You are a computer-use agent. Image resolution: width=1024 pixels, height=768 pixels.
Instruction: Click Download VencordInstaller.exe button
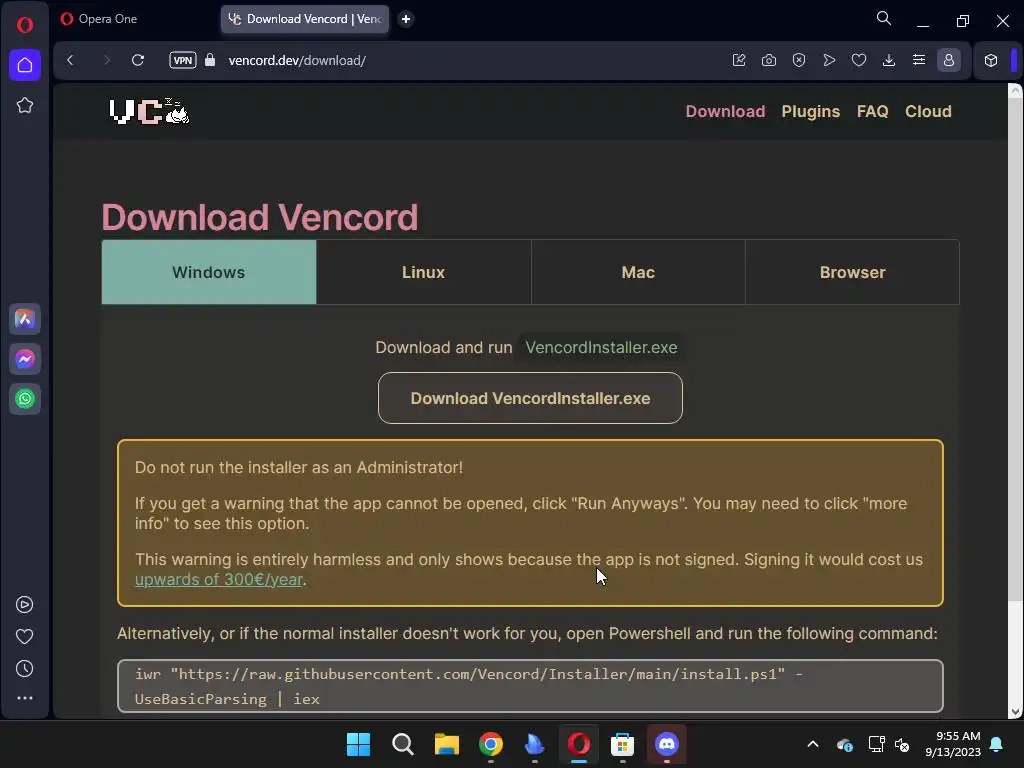530,398
